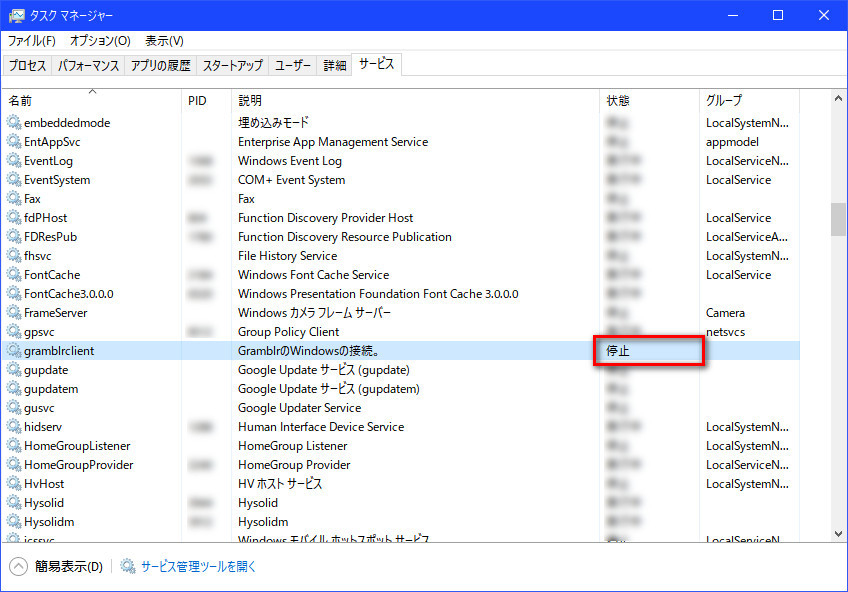Click the gear icon next to gramblrclient

click(x=14, y=351)
